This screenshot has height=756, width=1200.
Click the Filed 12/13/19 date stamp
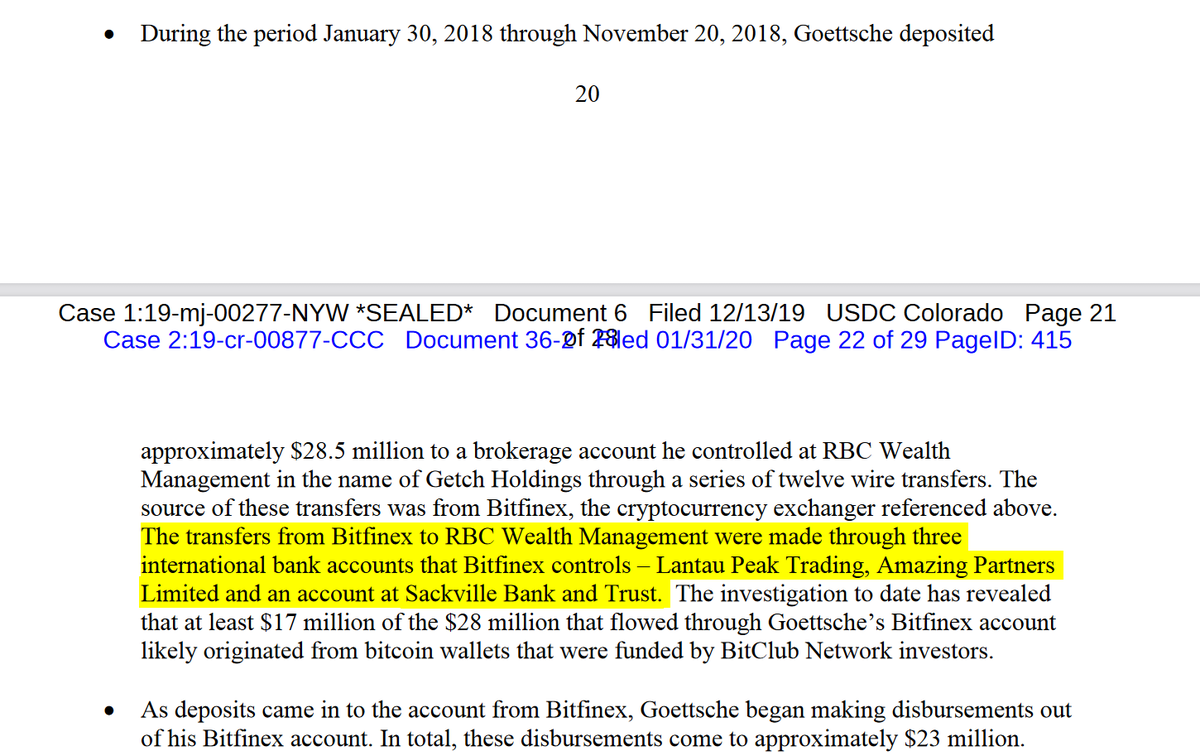tap(726, 313)
